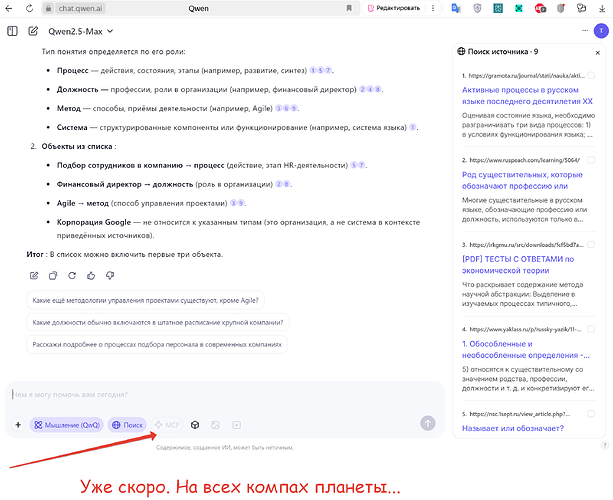Viewport: 613px width, 500px height.
Task: Select the suggestion about методологии кроме Agile
Action: click(145, 300)
